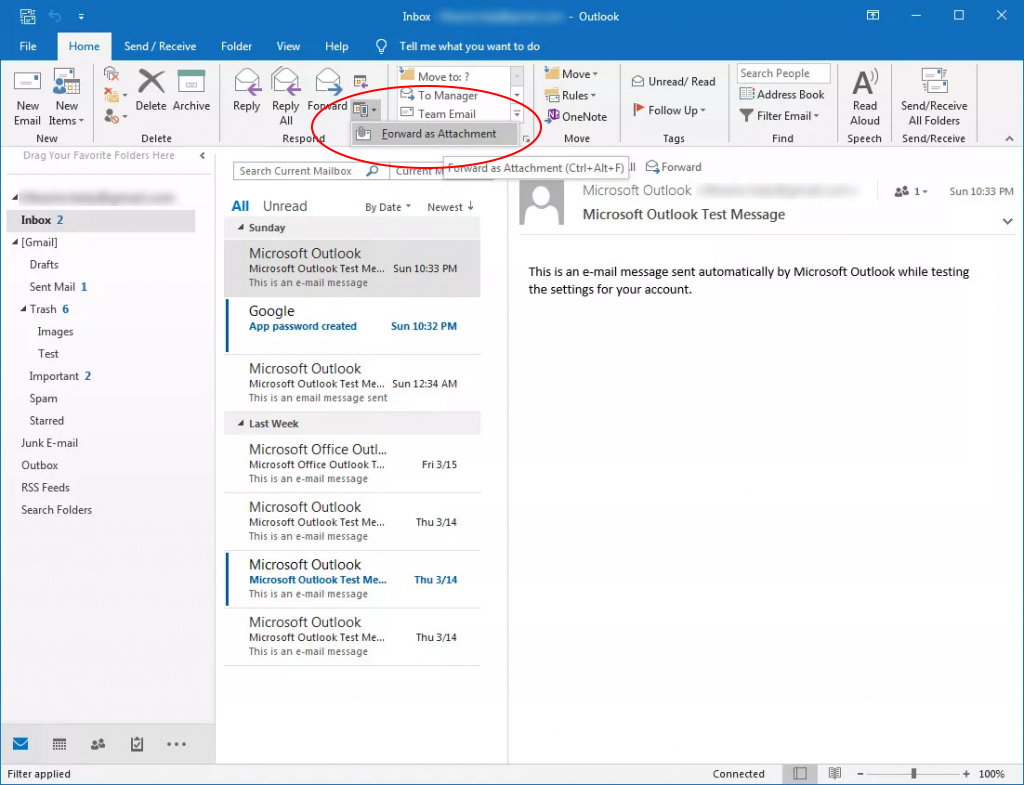1024x785 pixels.
Task: Click the Read Aloud speech icon
Action: [x=865, y=96]
